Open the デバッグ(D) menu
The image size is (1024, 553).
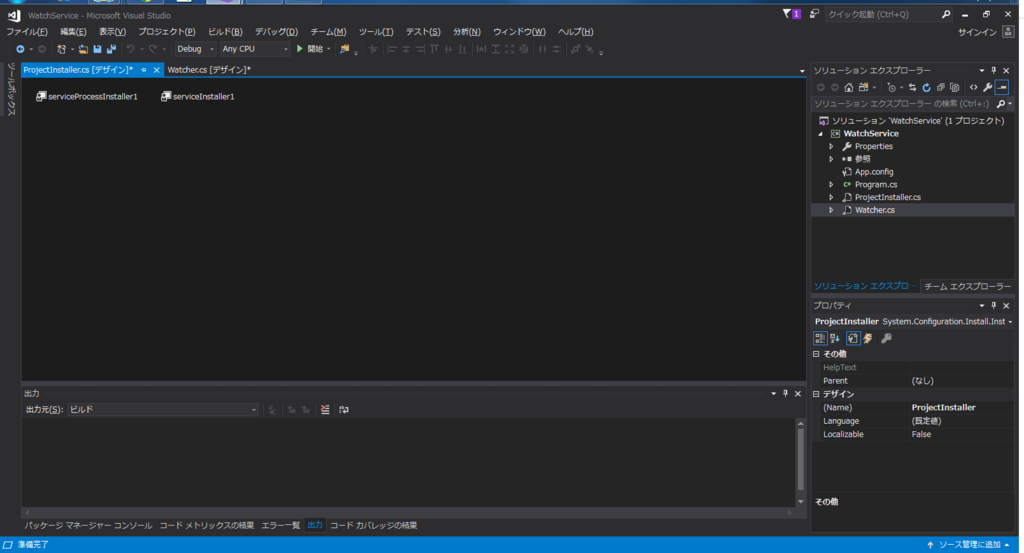tap(276, 31)
